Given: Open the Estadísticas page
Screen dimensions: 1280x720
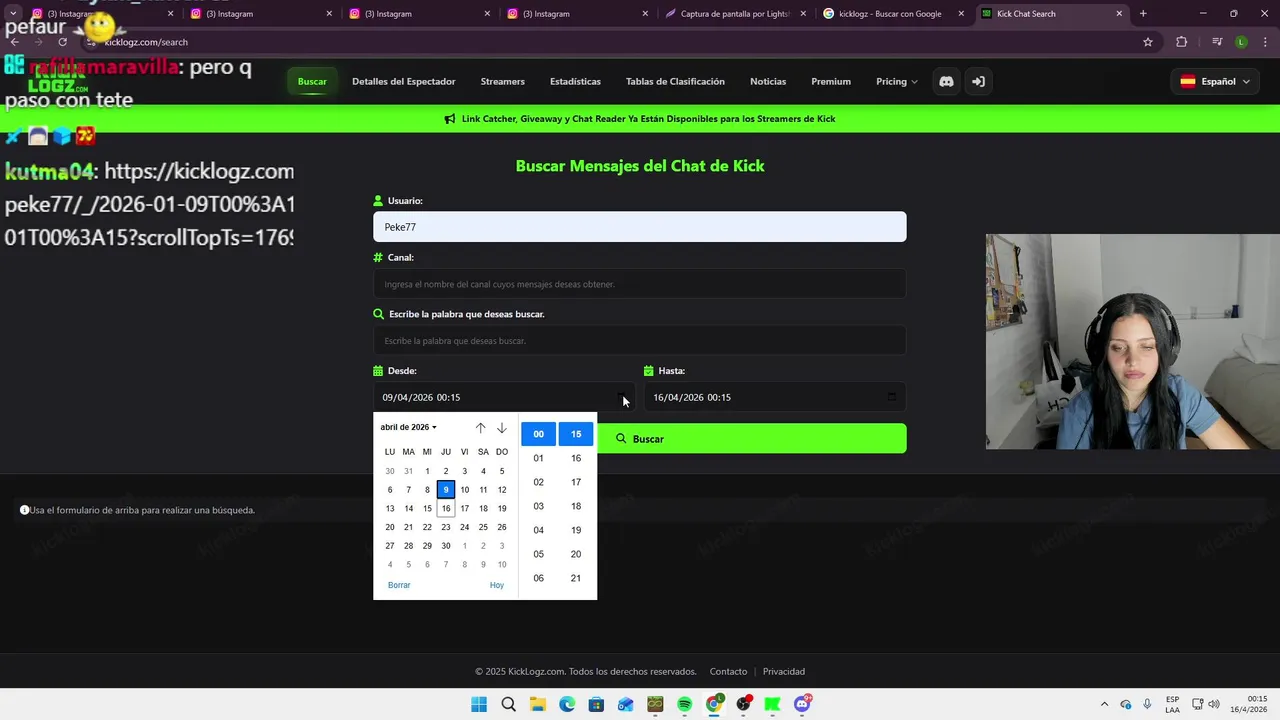Looking at the screenshot, I should pyautogui.click(x=575, y=81).
